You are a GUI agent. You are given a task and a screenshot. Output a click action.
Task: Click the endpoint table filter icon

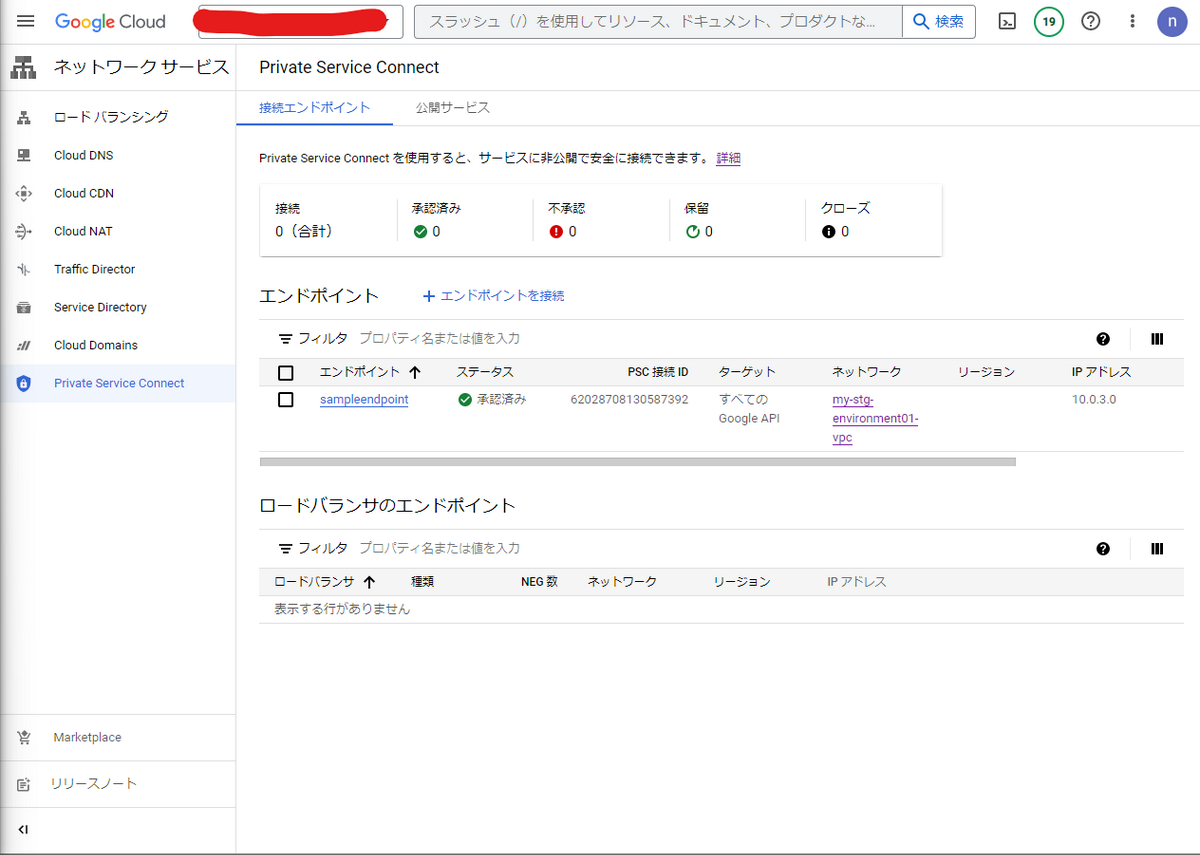[285, 339]
